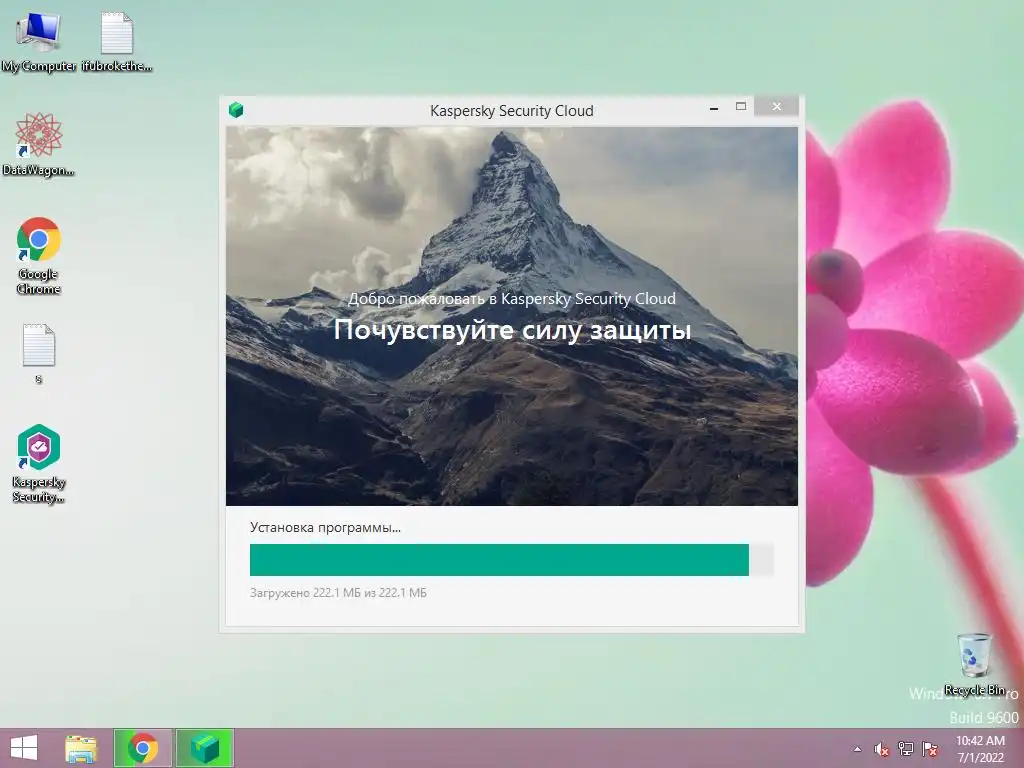Select the Recycle Bin icon
This screenshot has width=1024, height=768.
pyautogui.click(x=974, y=664)
